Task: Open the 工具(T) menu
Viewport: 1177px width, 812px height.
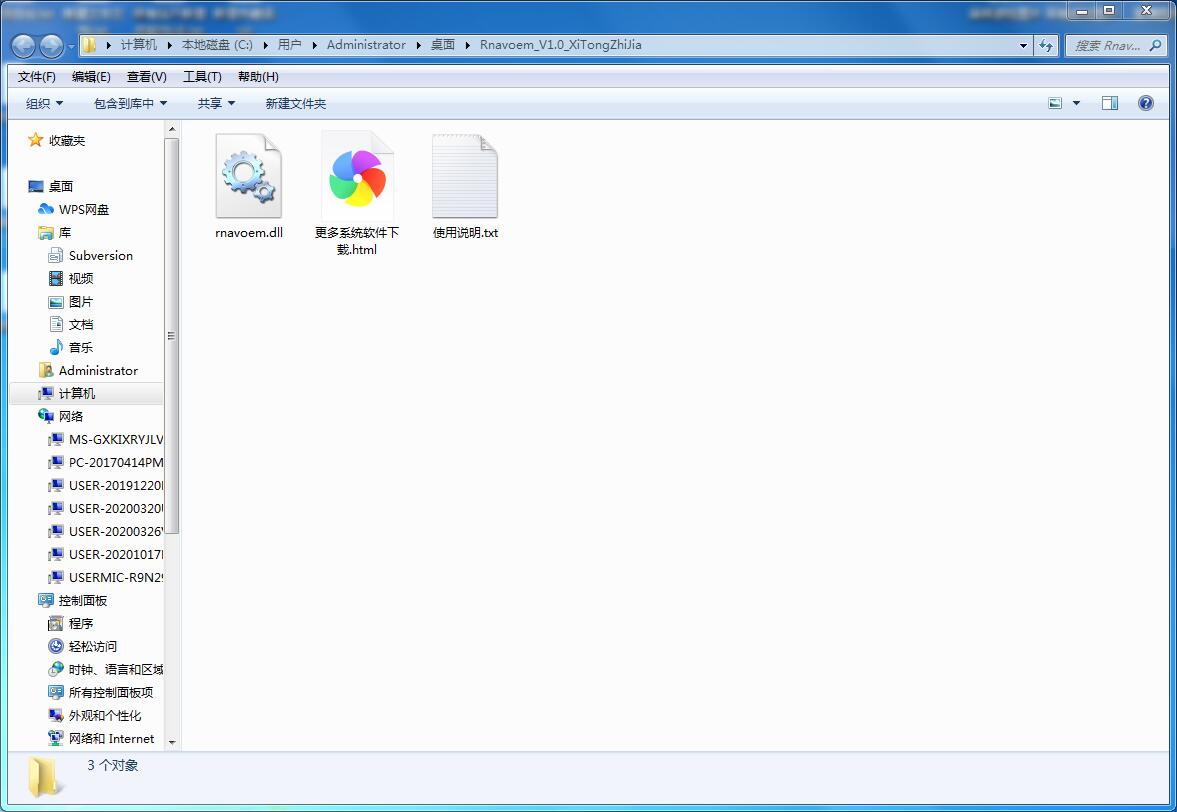Action: coord(202,77)
